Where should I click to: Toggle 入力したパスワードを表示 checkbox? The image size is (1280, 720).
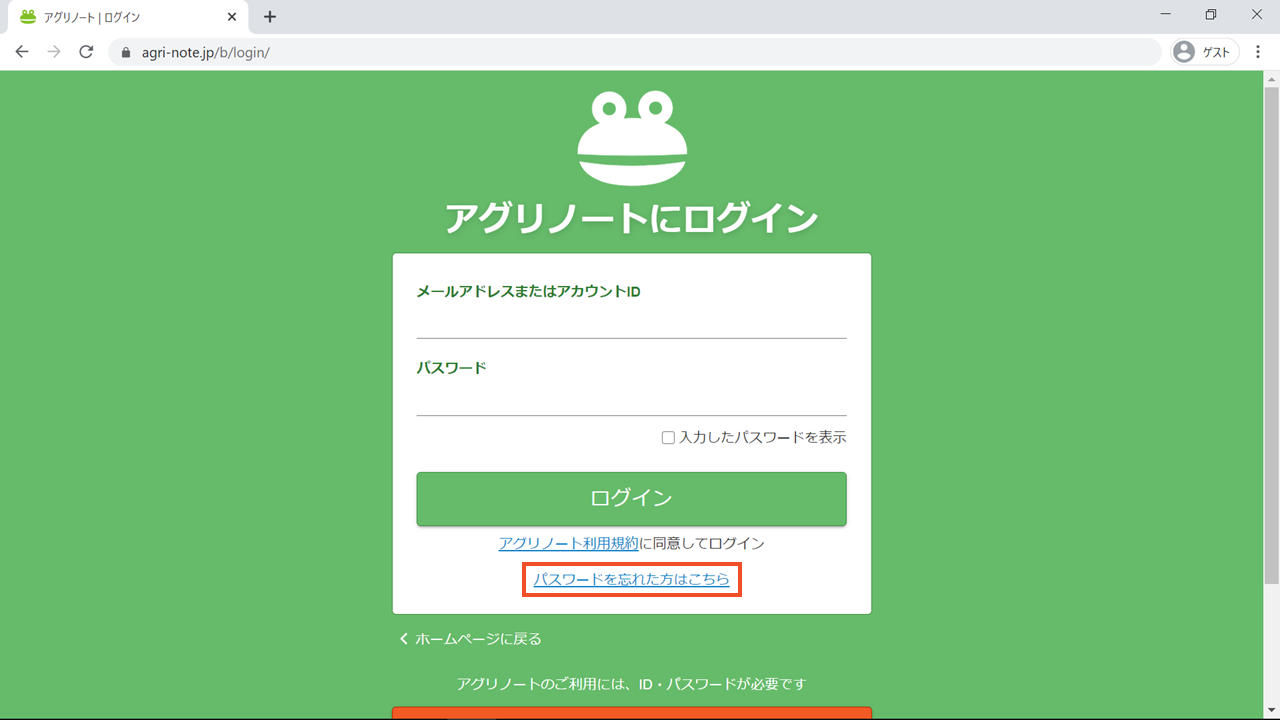tap(668, 438)
